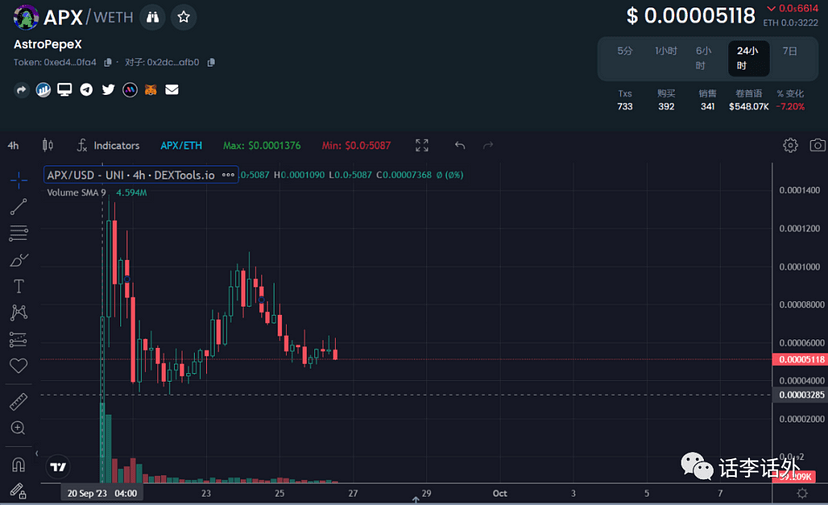Click the Txs count 733
Image resolution: width=828 pixels, height=505 pixels.
click(625, 107)
